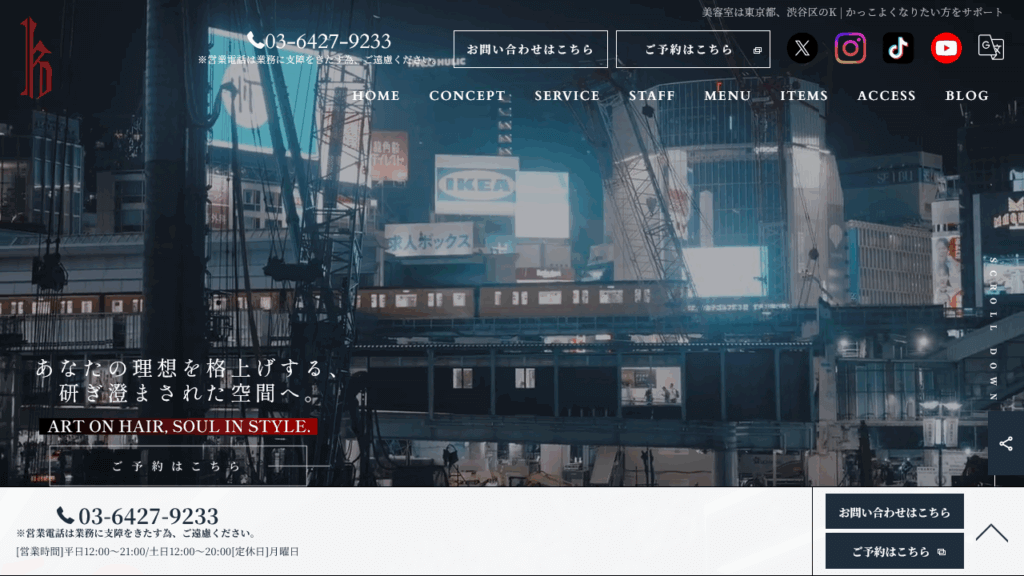1024x576 pixels.
Task: Click the footer bar ご予約はこちら button
Action: pyautogui.click(x=894, y=551)
